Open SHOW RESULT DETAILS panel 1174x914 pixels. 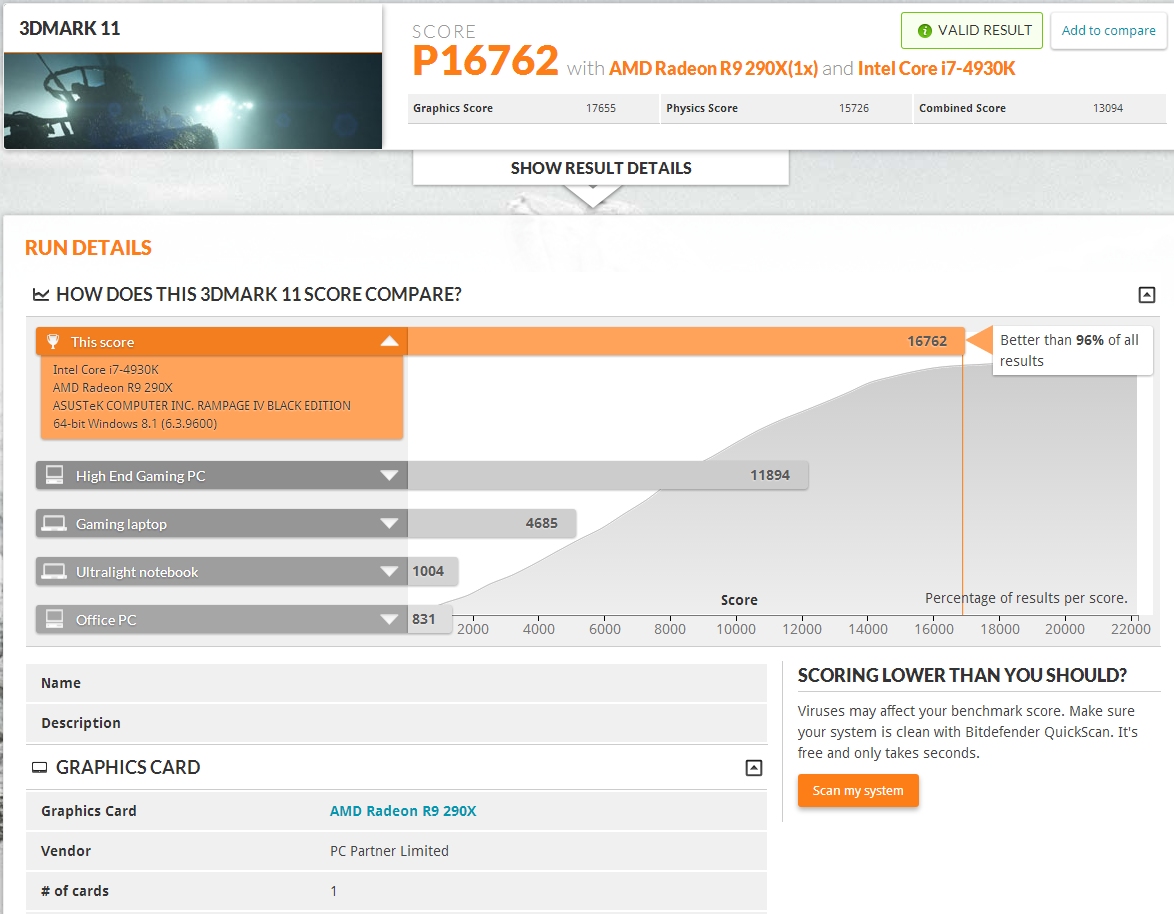click(x=600, y=168)
